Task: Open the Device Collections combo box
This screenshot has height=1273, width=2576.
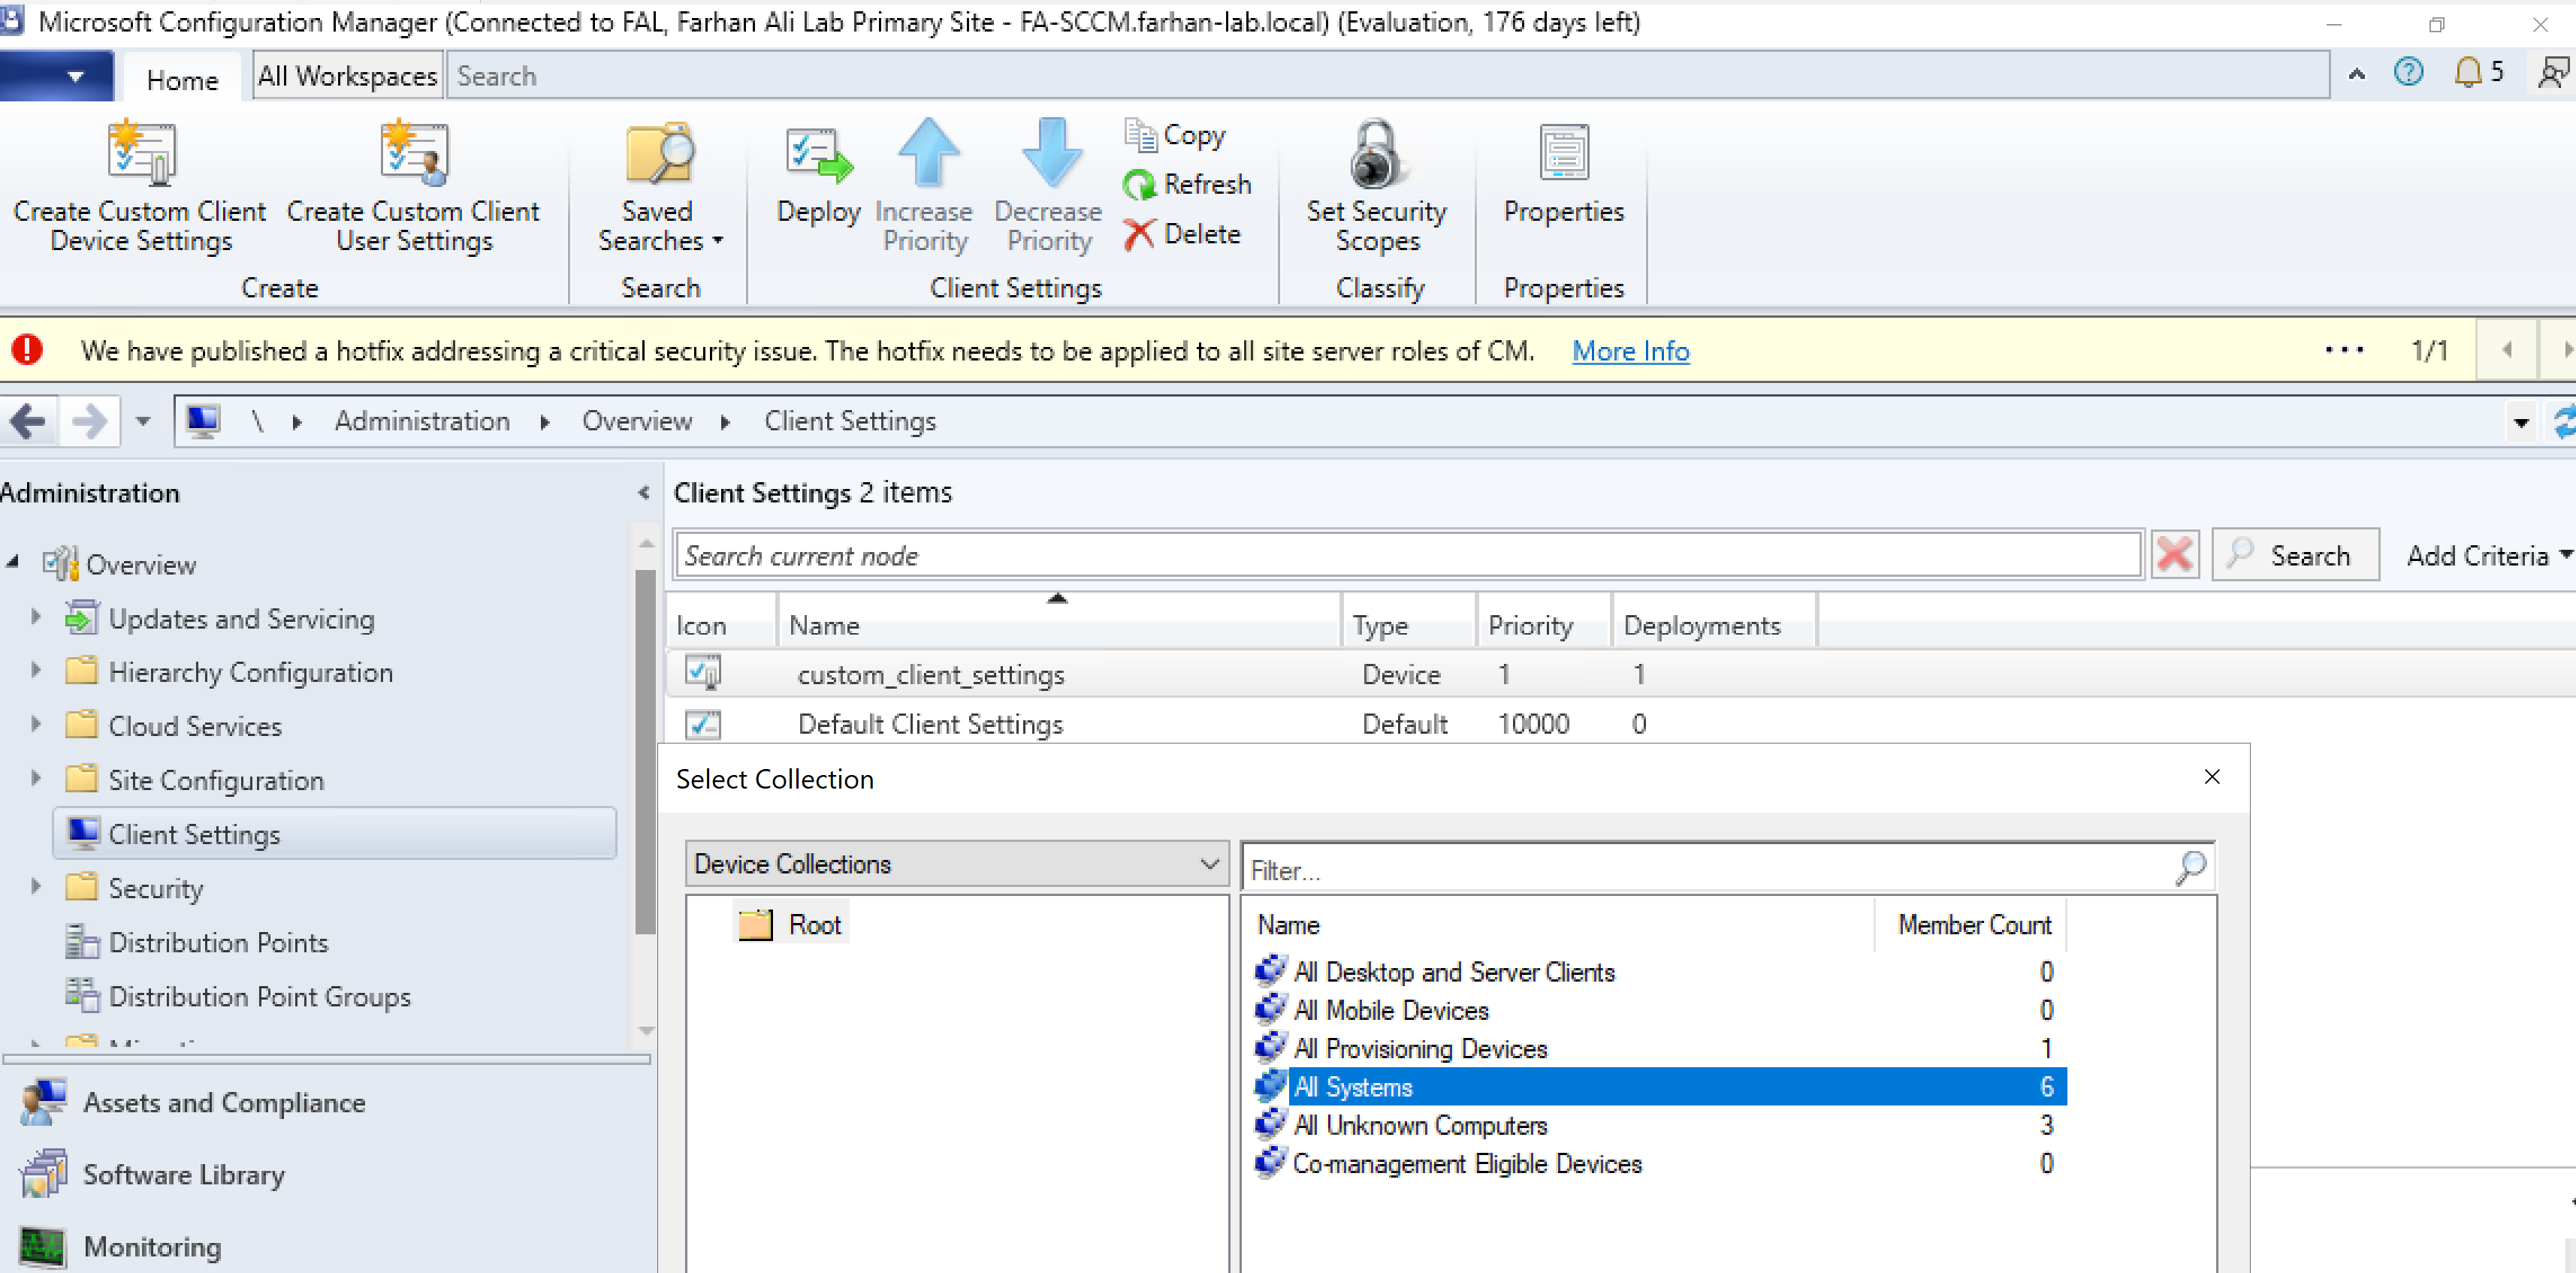Action: click(956, 863)
